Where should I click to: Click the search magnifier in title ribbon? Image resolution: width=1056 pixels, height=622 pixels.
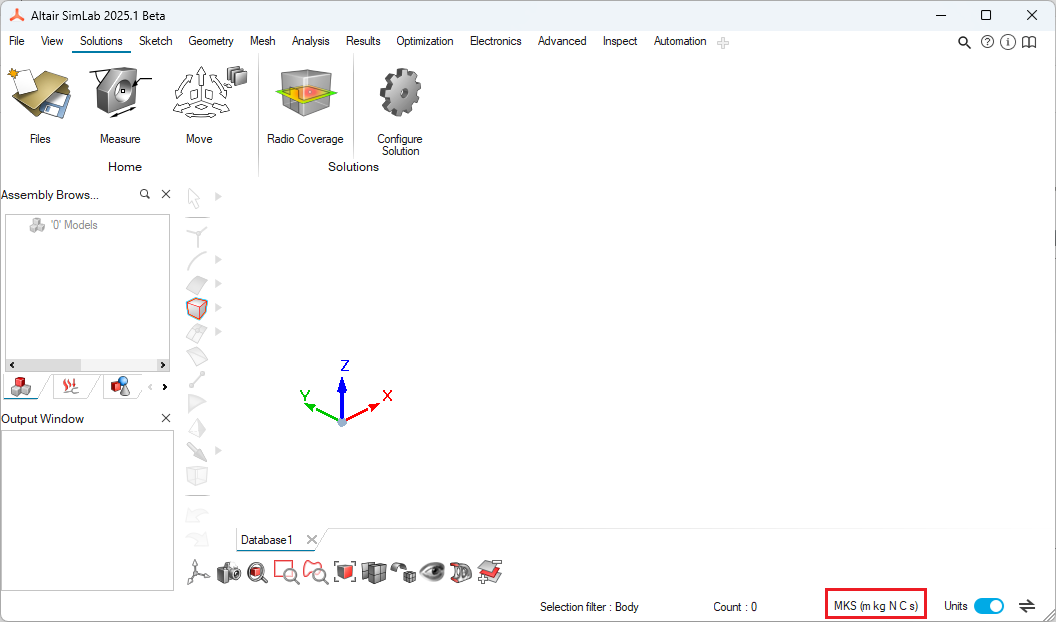click(x=964, y=42)
